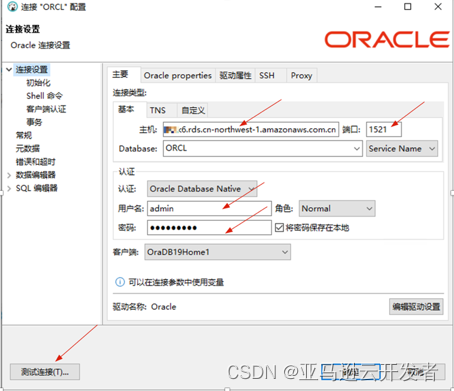Click into the port 1521 field
This screenshot has width=454, height=391.
point(384,129)
